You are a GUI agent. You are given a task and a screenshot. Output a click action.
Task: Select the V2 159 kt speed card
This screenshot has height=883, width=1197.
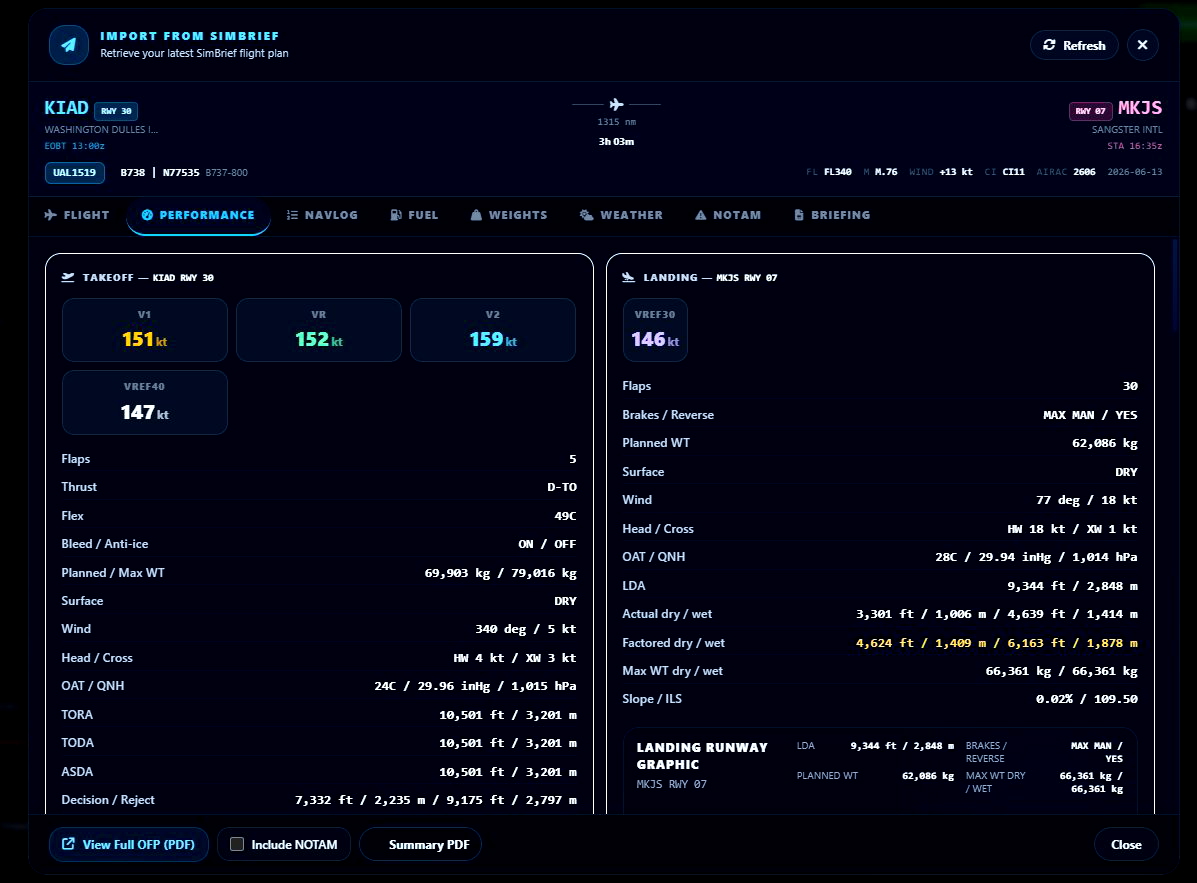(x=493, y=330)
